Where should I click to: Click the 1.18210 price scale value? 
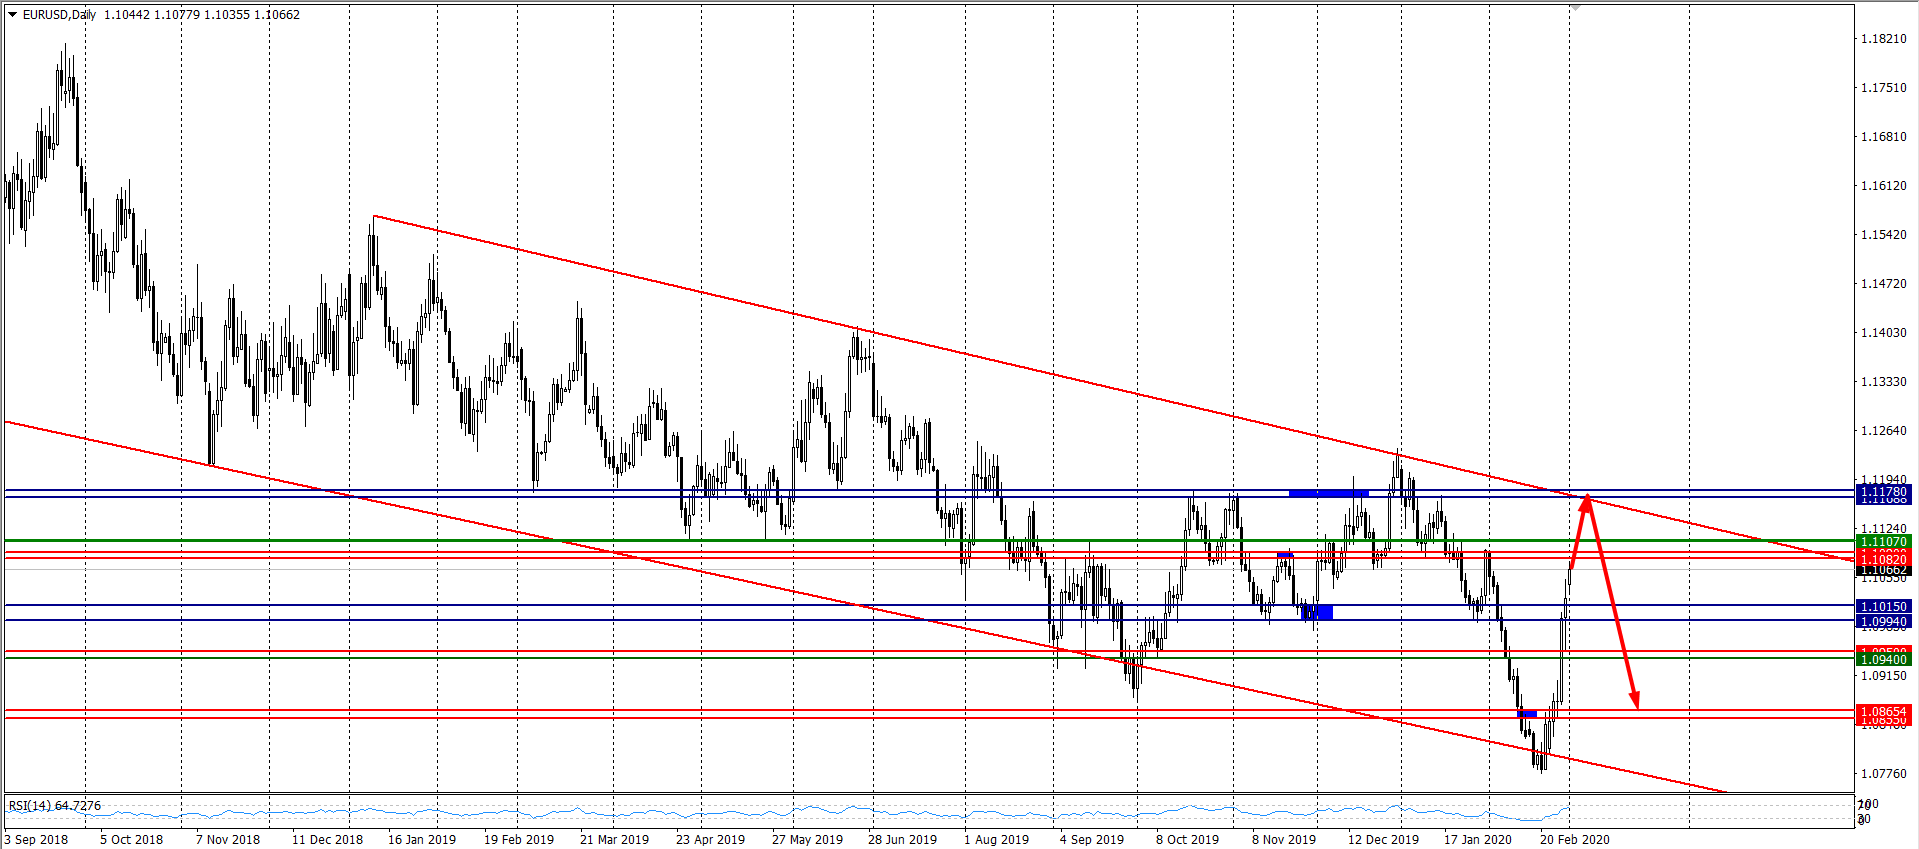click(x=1882, y=39)
